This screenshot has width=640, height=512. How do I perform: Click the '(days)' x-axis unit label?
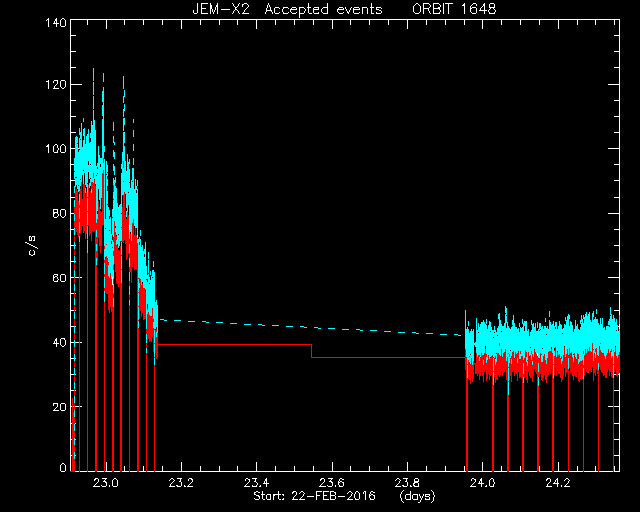pos(417,496)
